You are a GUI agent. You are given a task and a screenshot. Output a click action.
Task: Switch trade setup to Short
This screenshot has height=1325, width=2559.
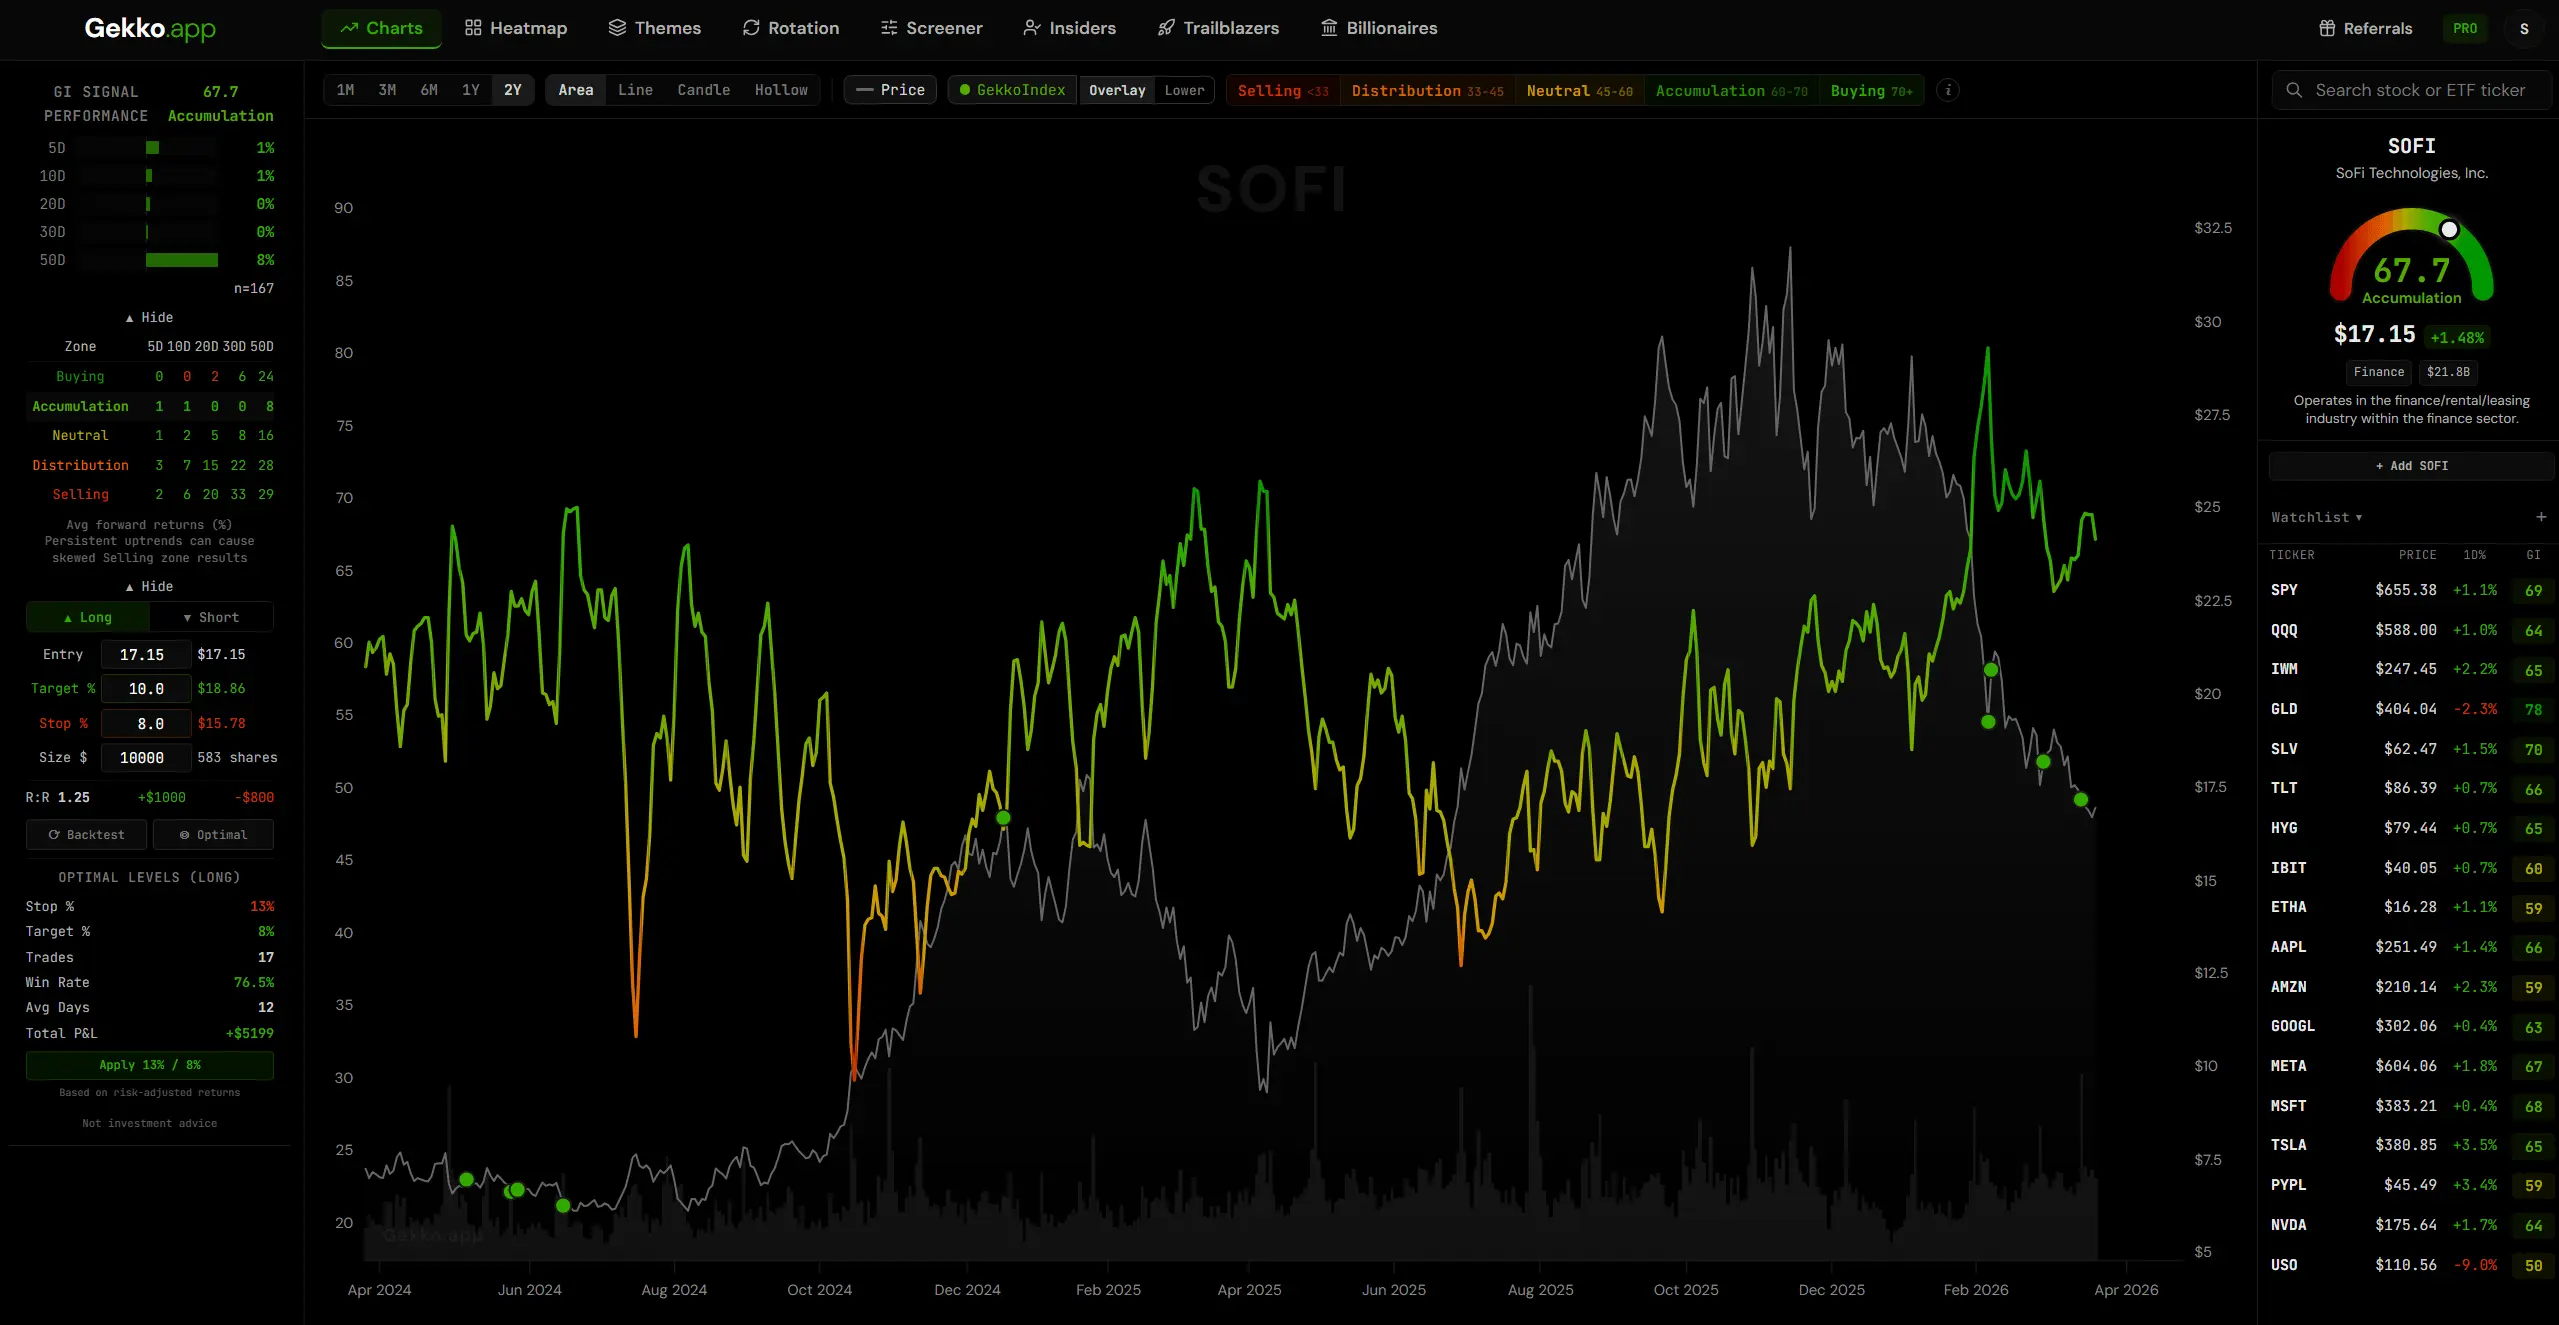pyautogui.click(x=211, y=617)
